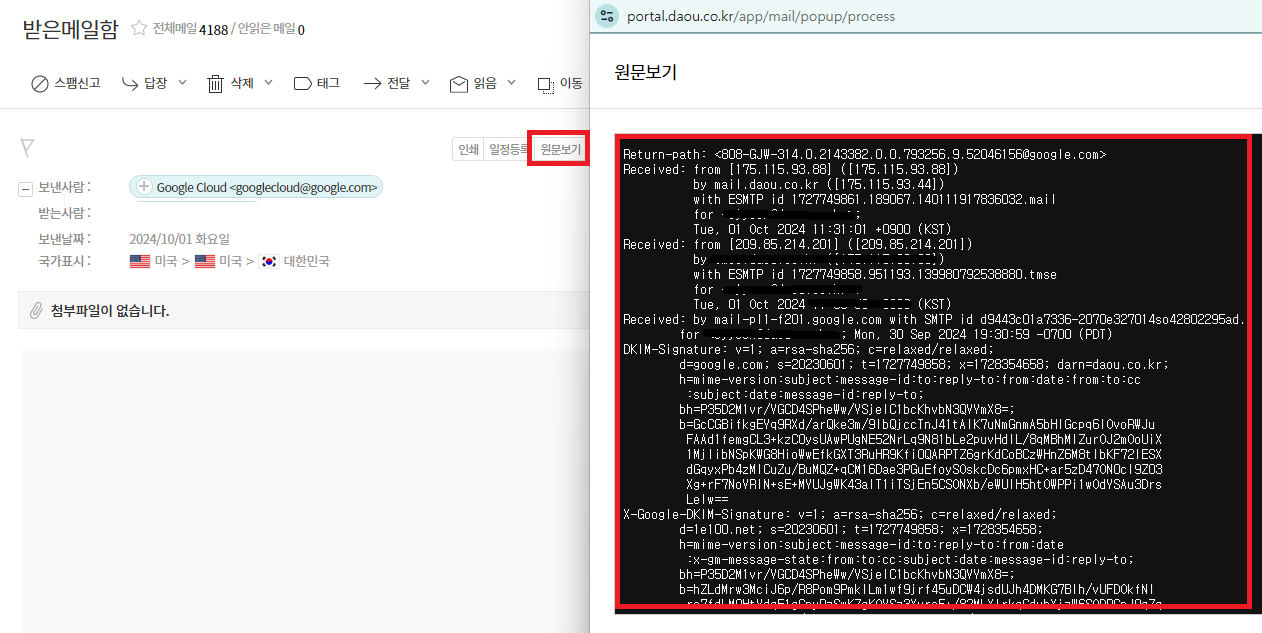
Task: Collapse sender details with minus box
Action: click(25, 188)
